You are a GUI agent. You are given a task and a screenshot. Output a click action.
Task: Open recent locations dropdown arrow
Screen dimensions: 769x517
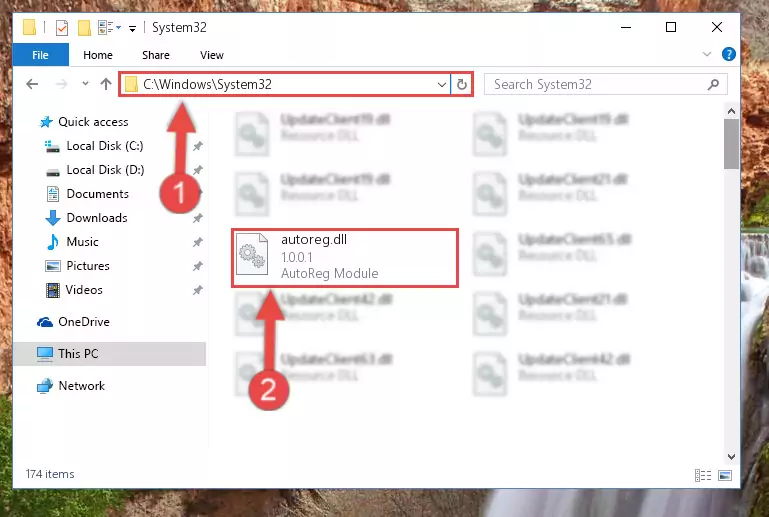(85, 84)
